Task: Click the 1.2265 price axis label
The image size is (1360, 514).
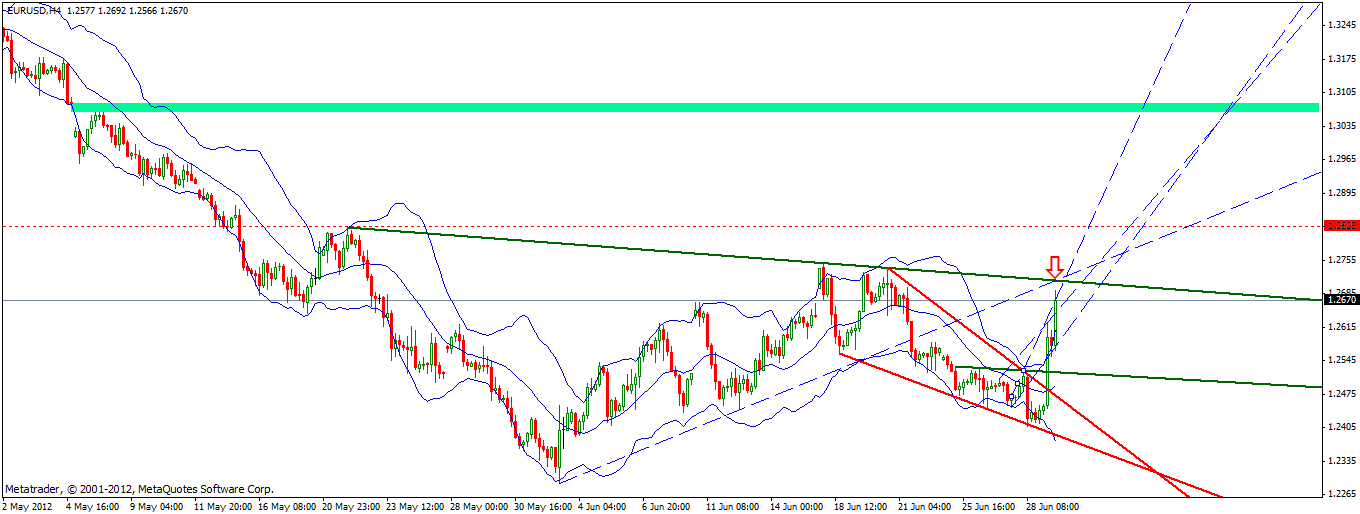Action: click(1340, 494)
